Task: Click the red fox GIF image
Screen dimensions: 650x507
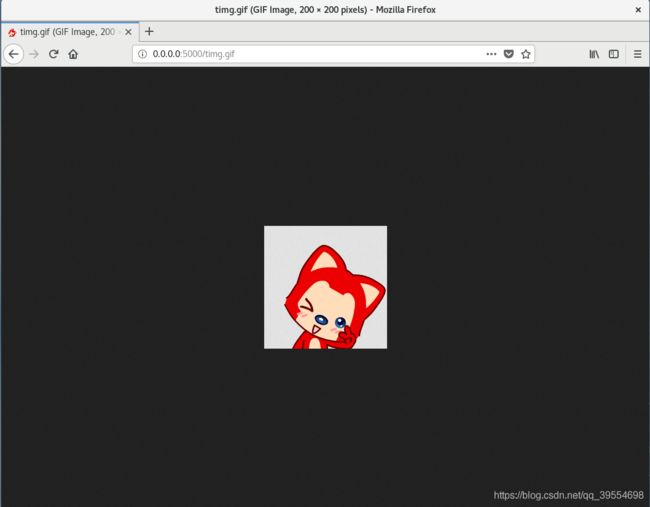Action: click(325, 287)
